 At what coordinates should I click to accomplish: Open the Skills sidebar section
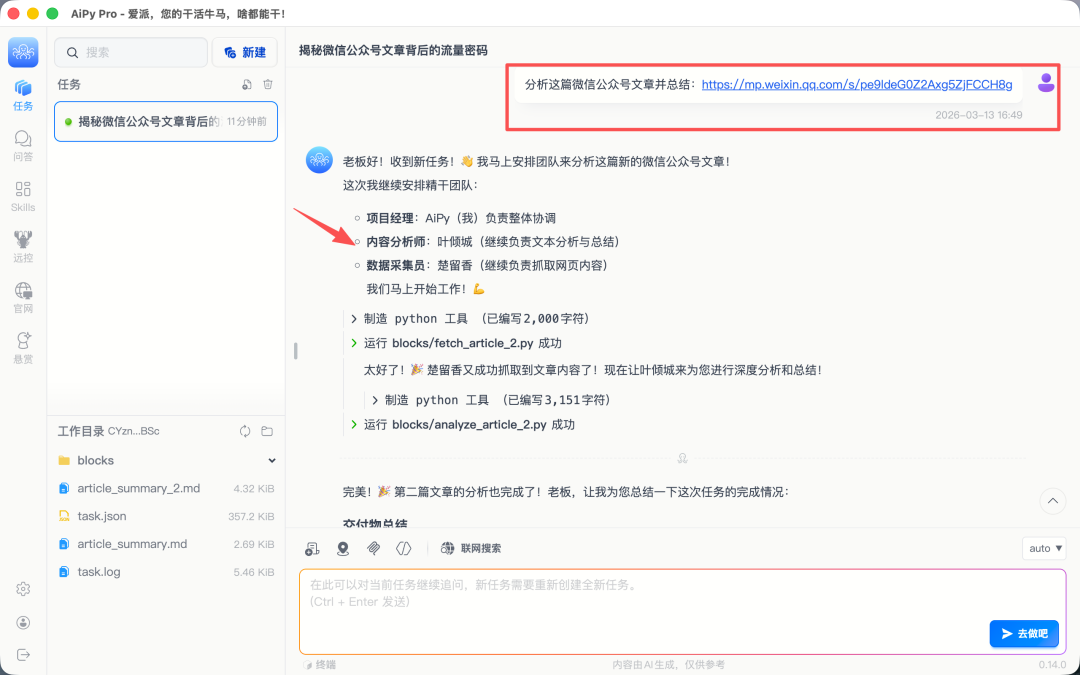[23, 196]
